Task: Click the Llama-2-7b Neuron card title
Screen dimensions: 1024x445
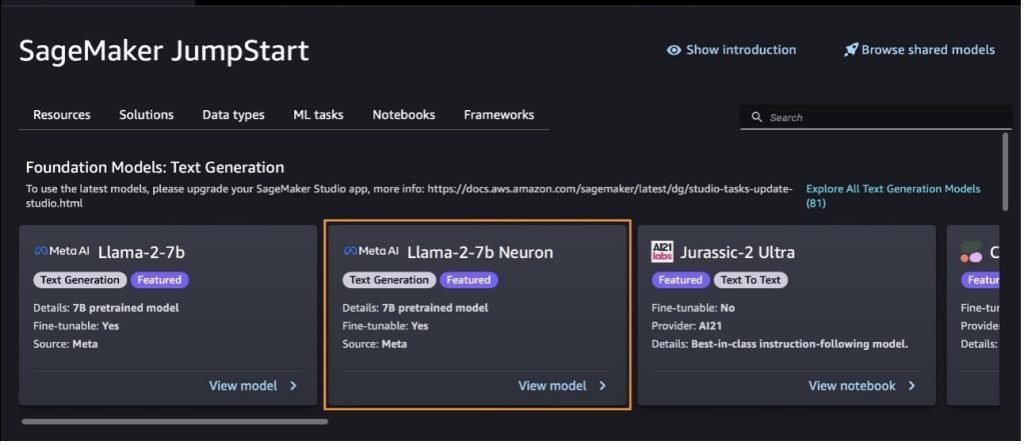Action: [480, 252]
